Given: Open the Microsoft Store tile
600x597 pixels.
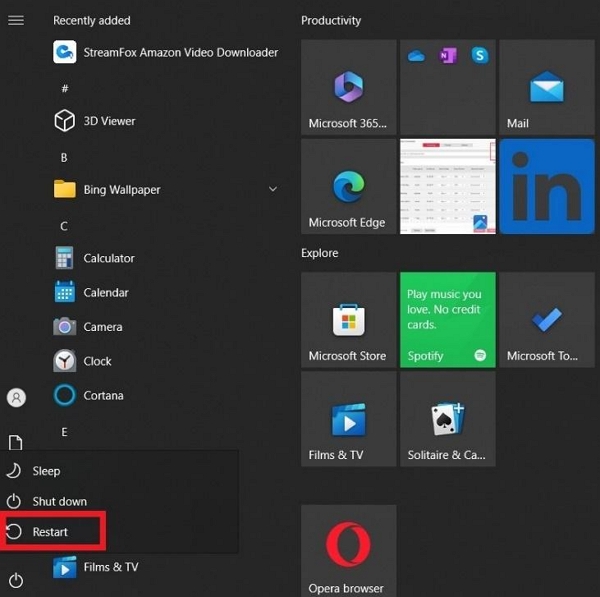Looking at the screenshot, I should point(349,320).
